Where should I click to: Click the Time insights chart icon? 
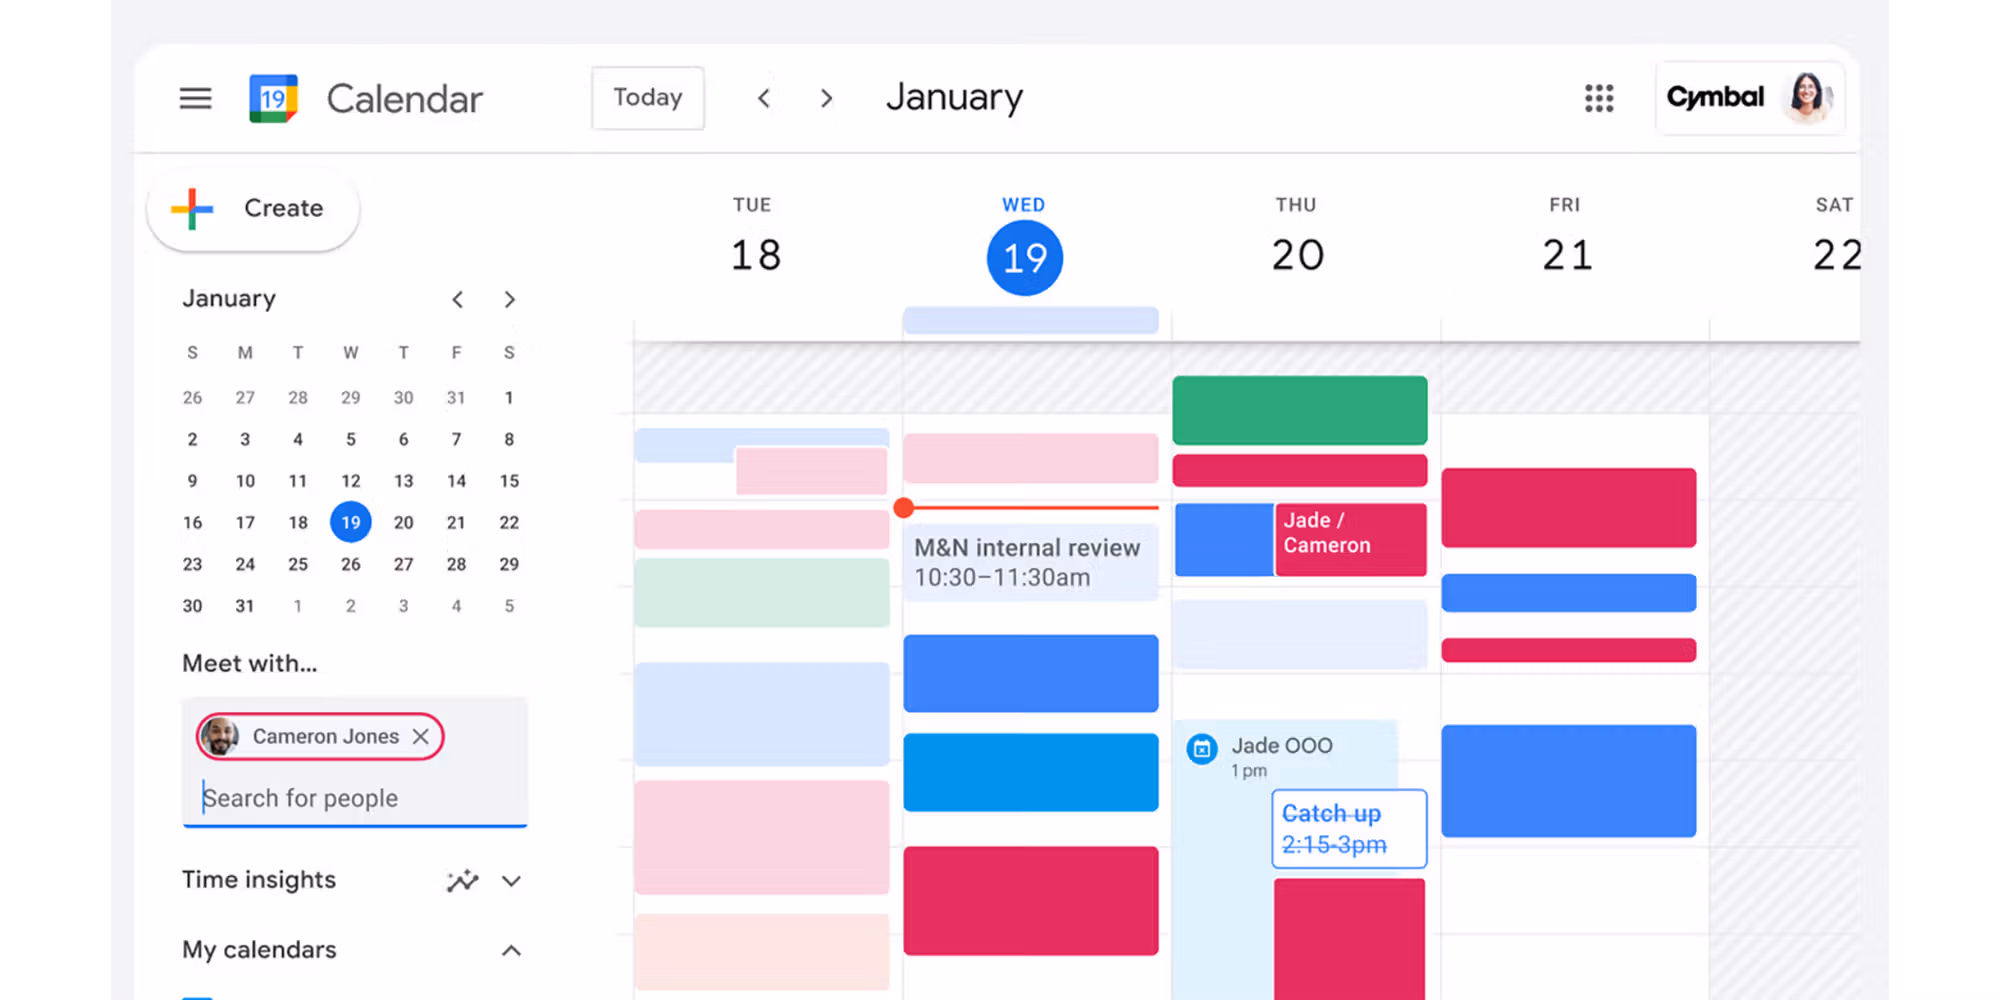(x=462, y=880)
